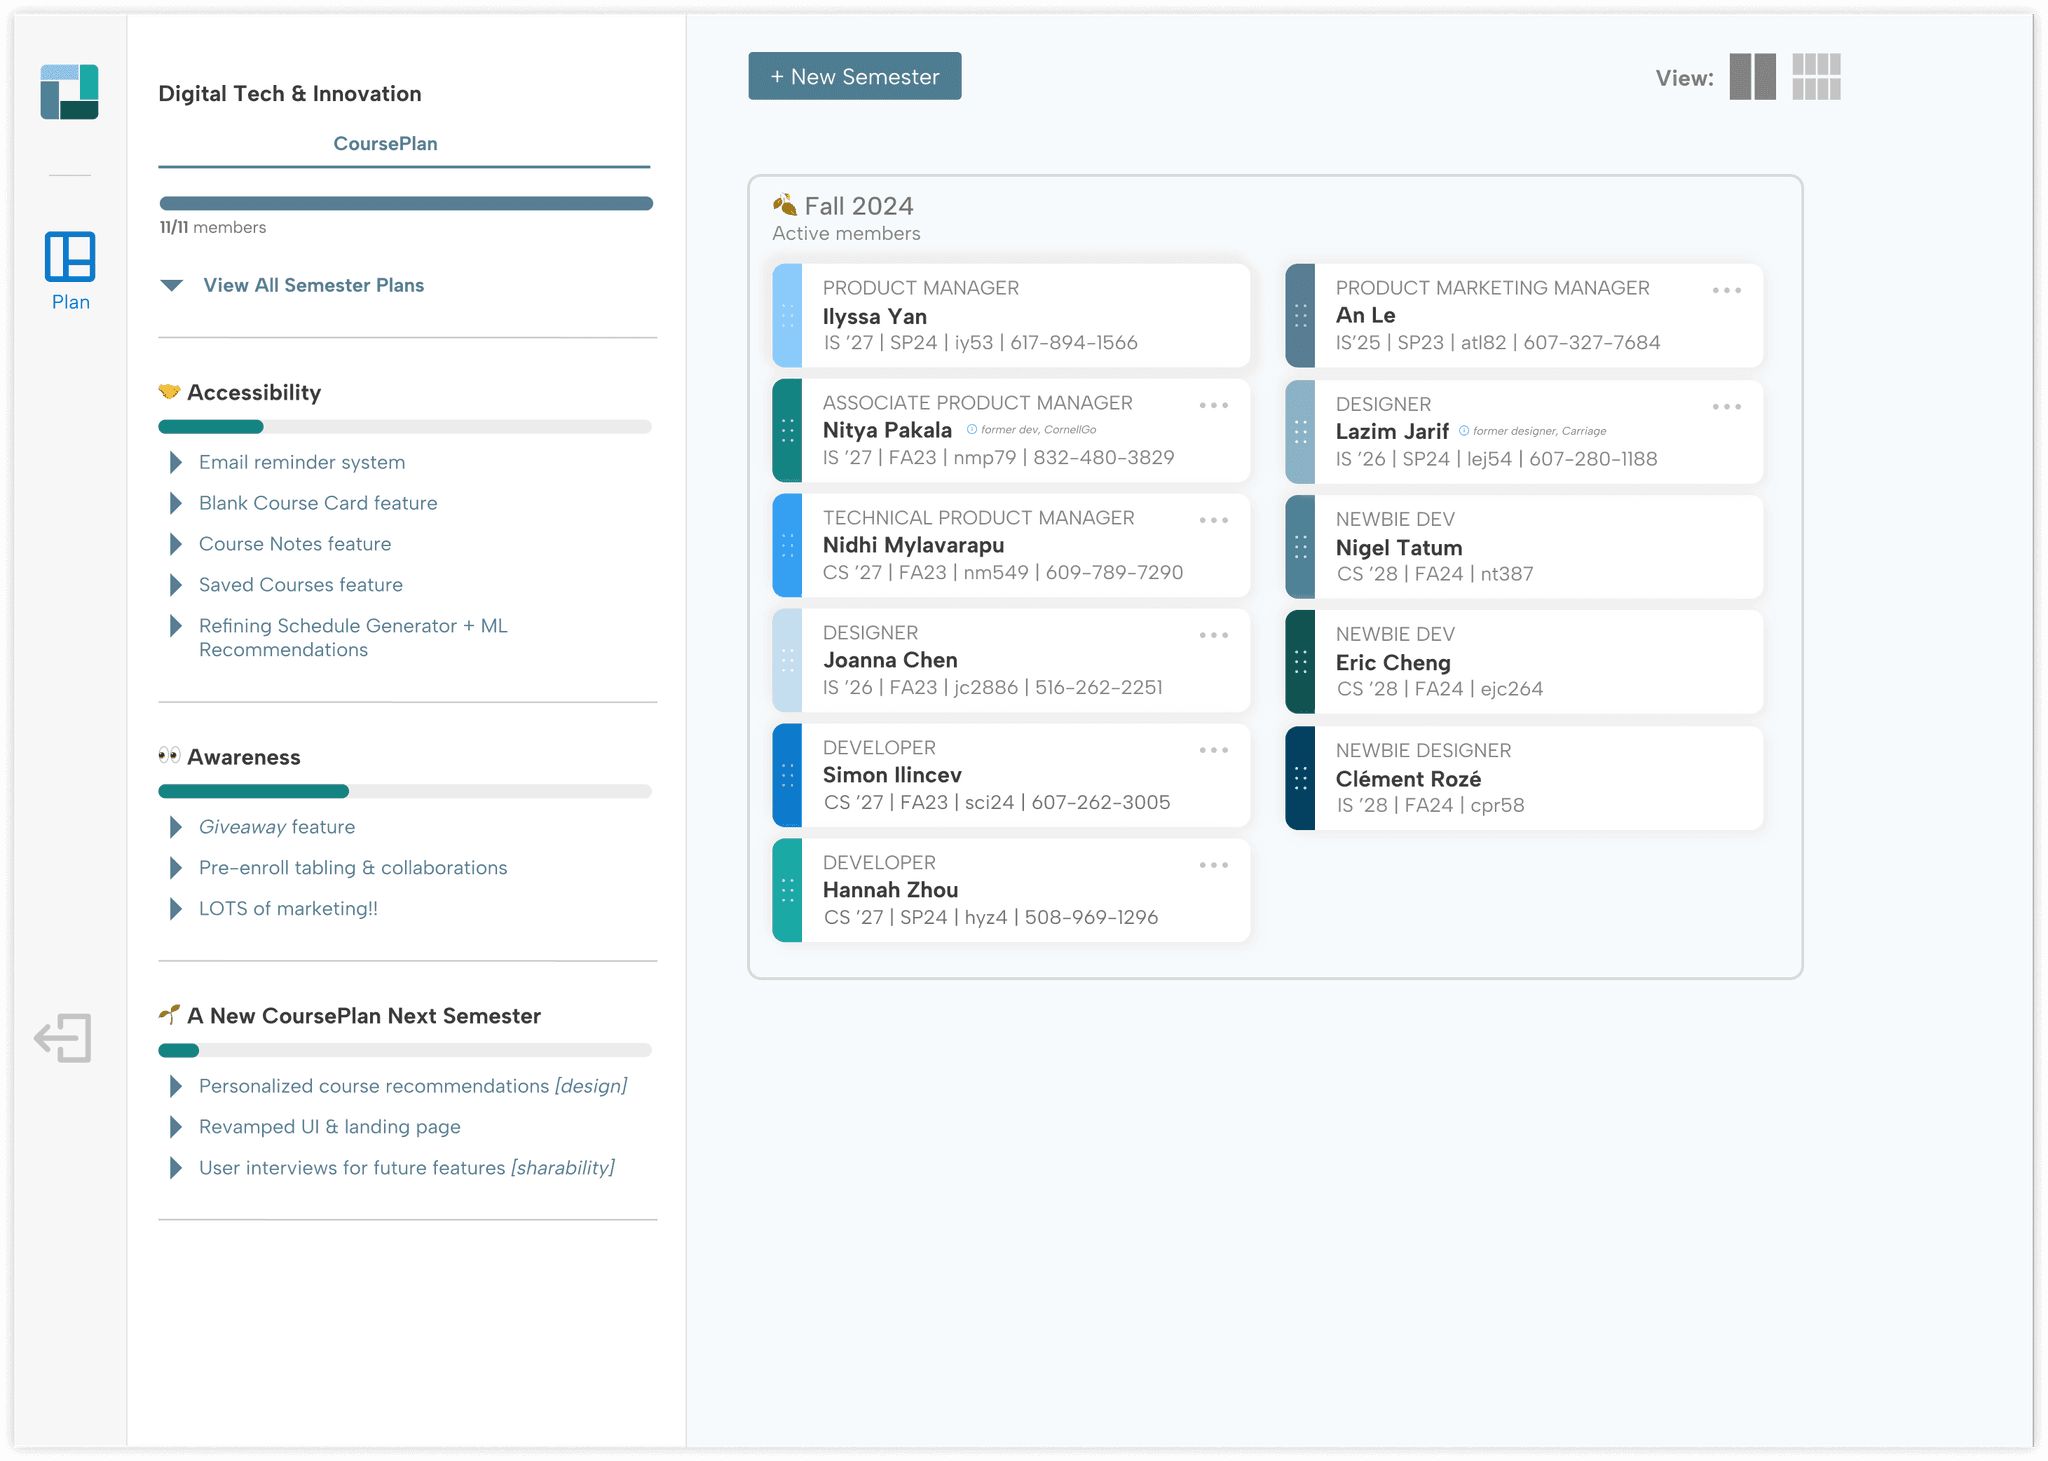2048x1461 pixels.
Task: Select the CoursePlan tab
Action: [385, 144]
